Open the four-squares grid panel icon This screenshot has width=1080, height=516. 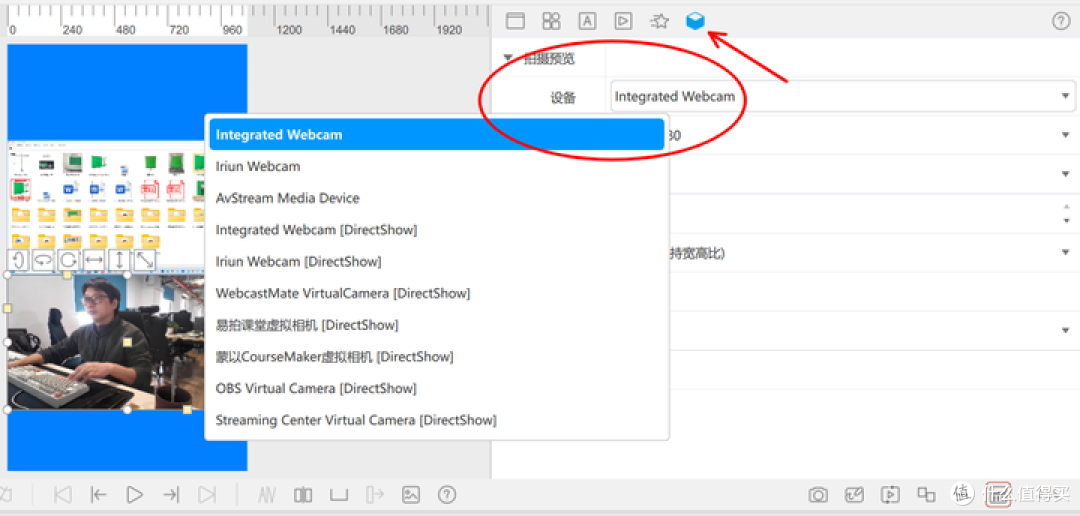[x=551, y=21]
